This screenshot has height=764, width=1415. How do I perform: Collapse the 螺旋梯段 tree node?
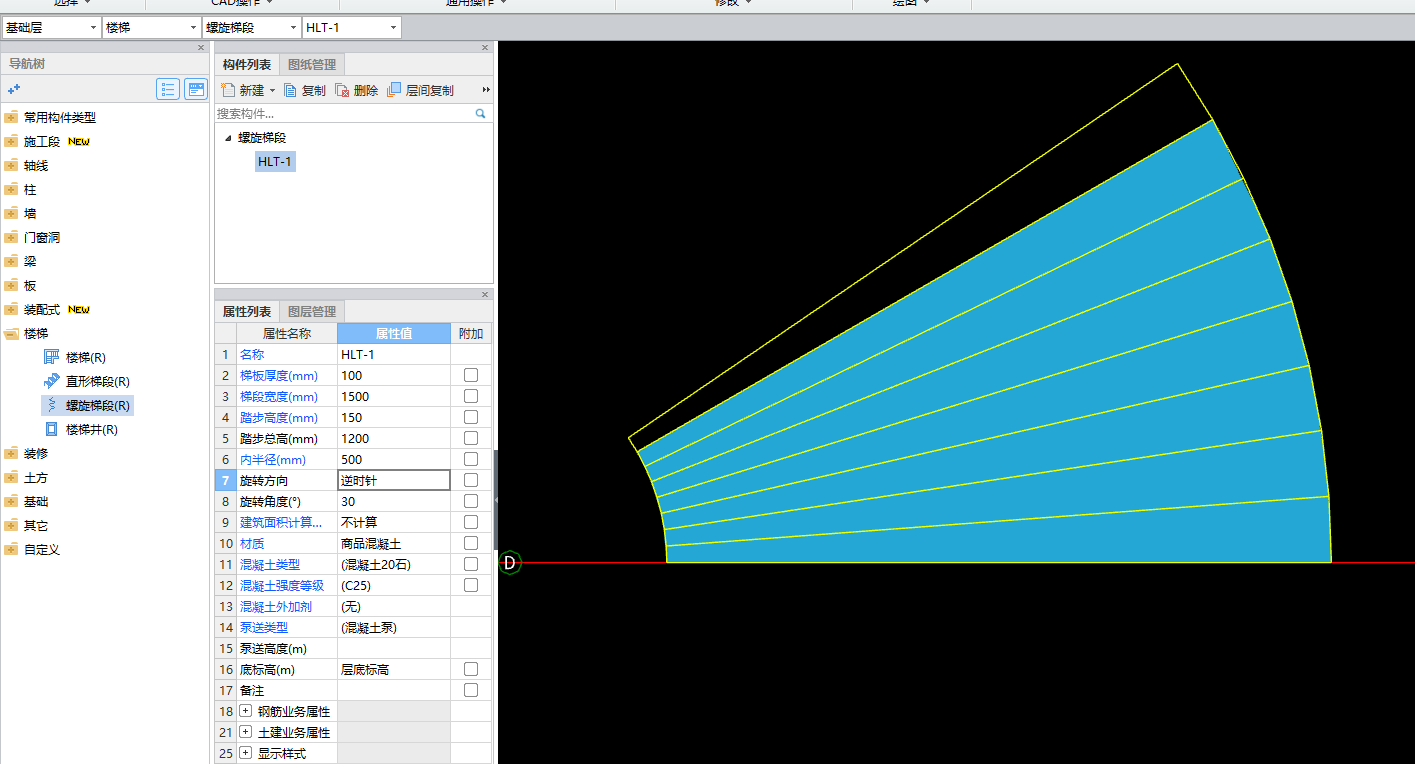tap(227, 138)
